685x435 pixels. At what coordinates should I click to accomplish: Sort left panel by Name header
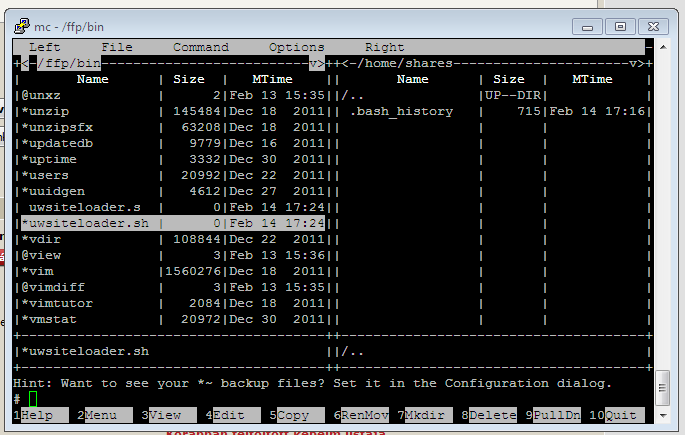(93, 79)
